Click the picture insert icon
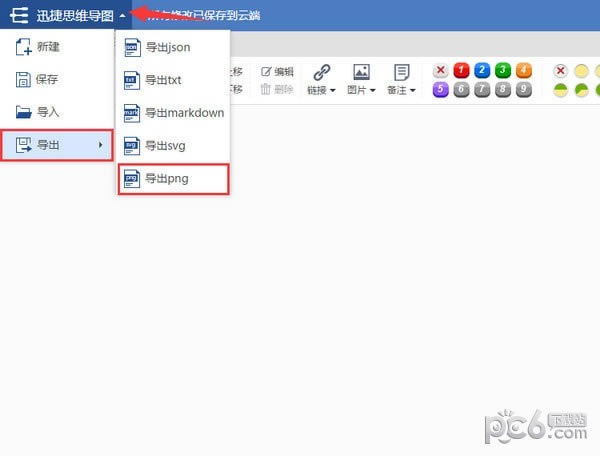This screenshot has width=600, height=456. point(361,72)
